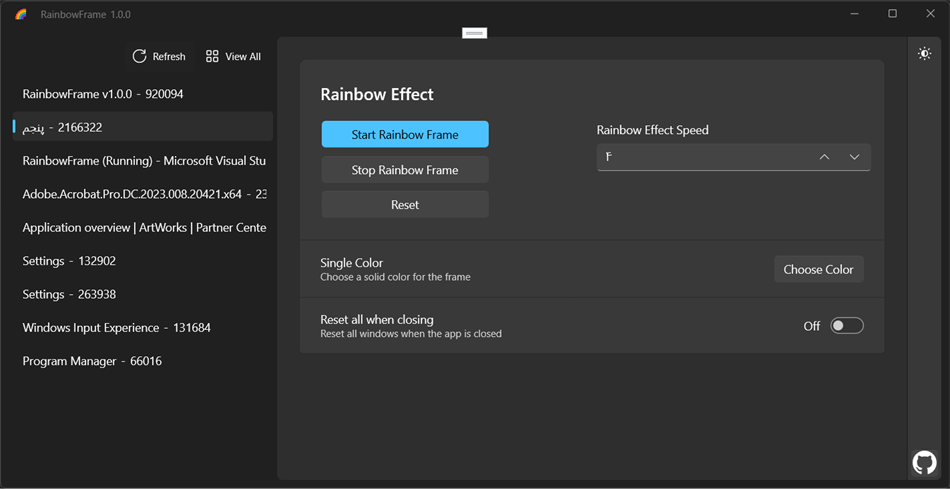
Task: Select Adobe.Acrobat.Pro.DC window entry
Action: (143, 194)
